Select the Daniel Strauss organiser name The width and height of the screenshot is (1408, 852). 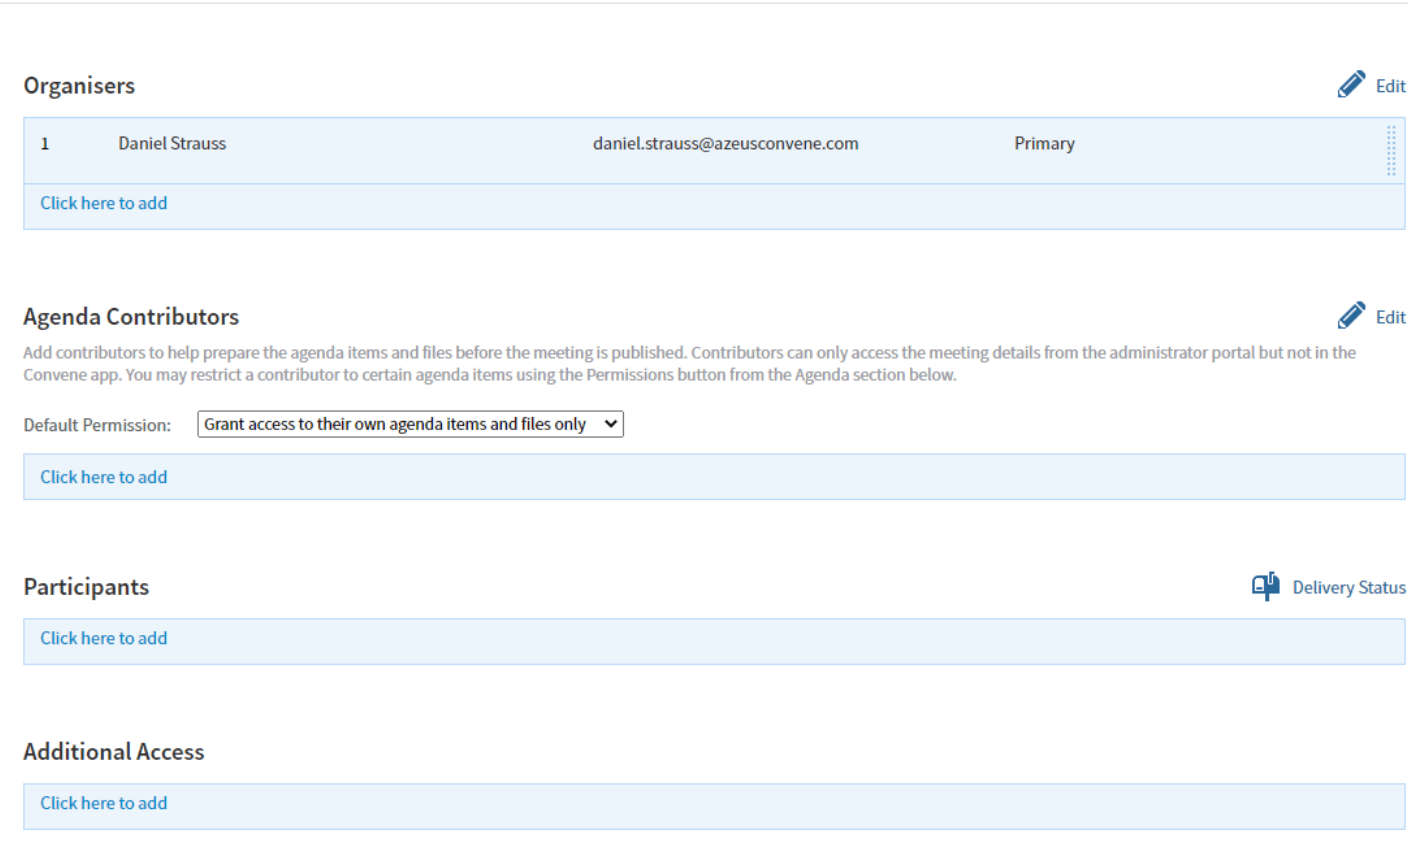pyautogui.click(x=172, y=143)
